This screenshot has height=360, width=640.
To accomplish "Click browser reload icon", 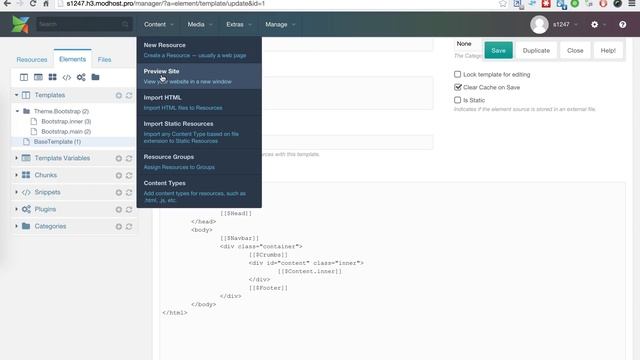I will [33, 4].
